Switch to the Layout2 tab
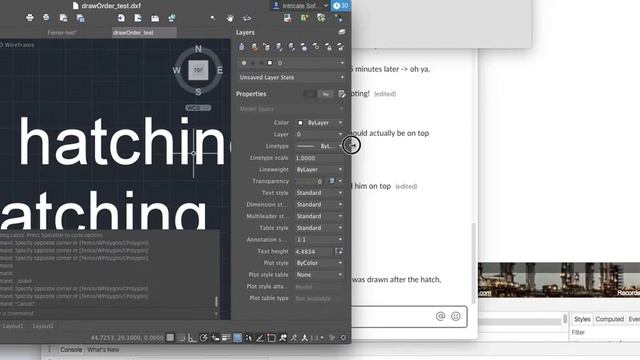 point(43,326)
